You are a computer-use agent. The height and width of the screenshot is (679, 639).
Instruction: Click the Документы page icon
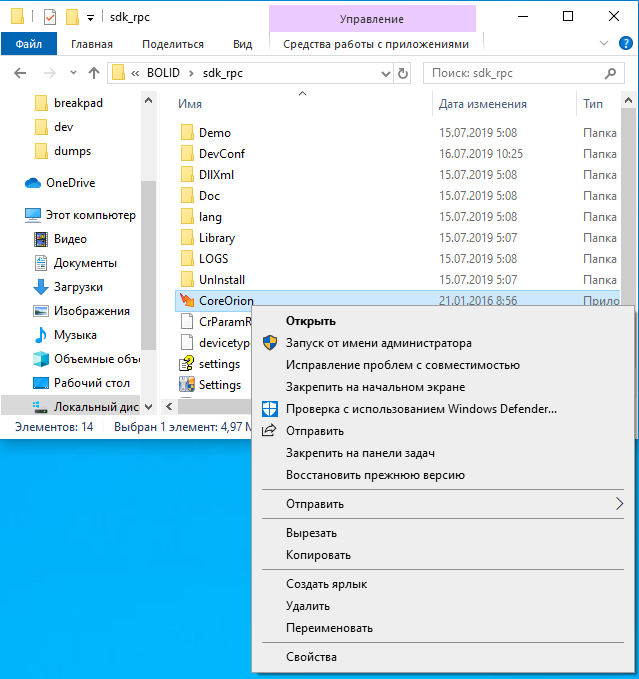click(41, 263)
